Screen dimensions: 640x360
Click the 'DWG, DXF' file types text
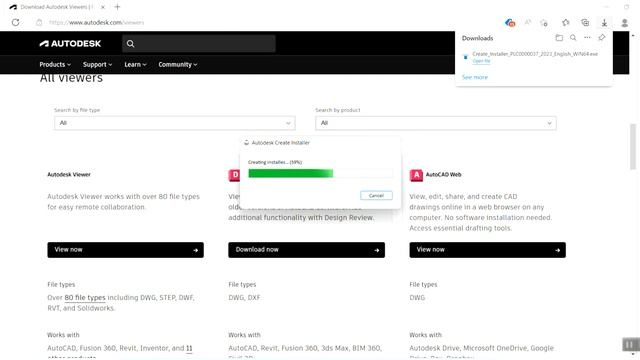click(x=244, y=298)
